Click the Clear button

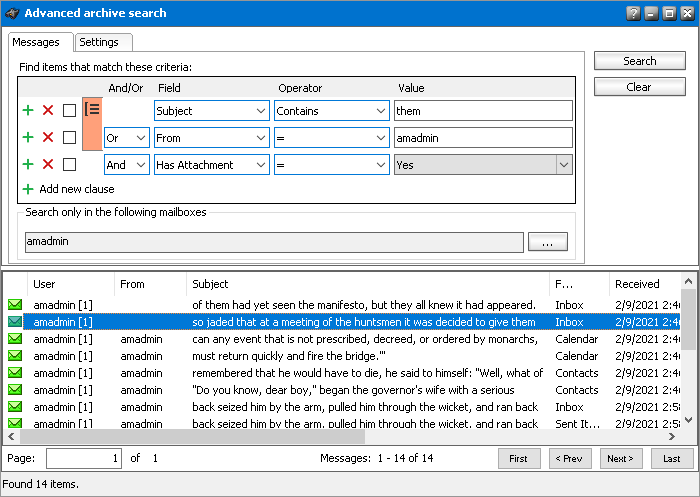[639, 87]
